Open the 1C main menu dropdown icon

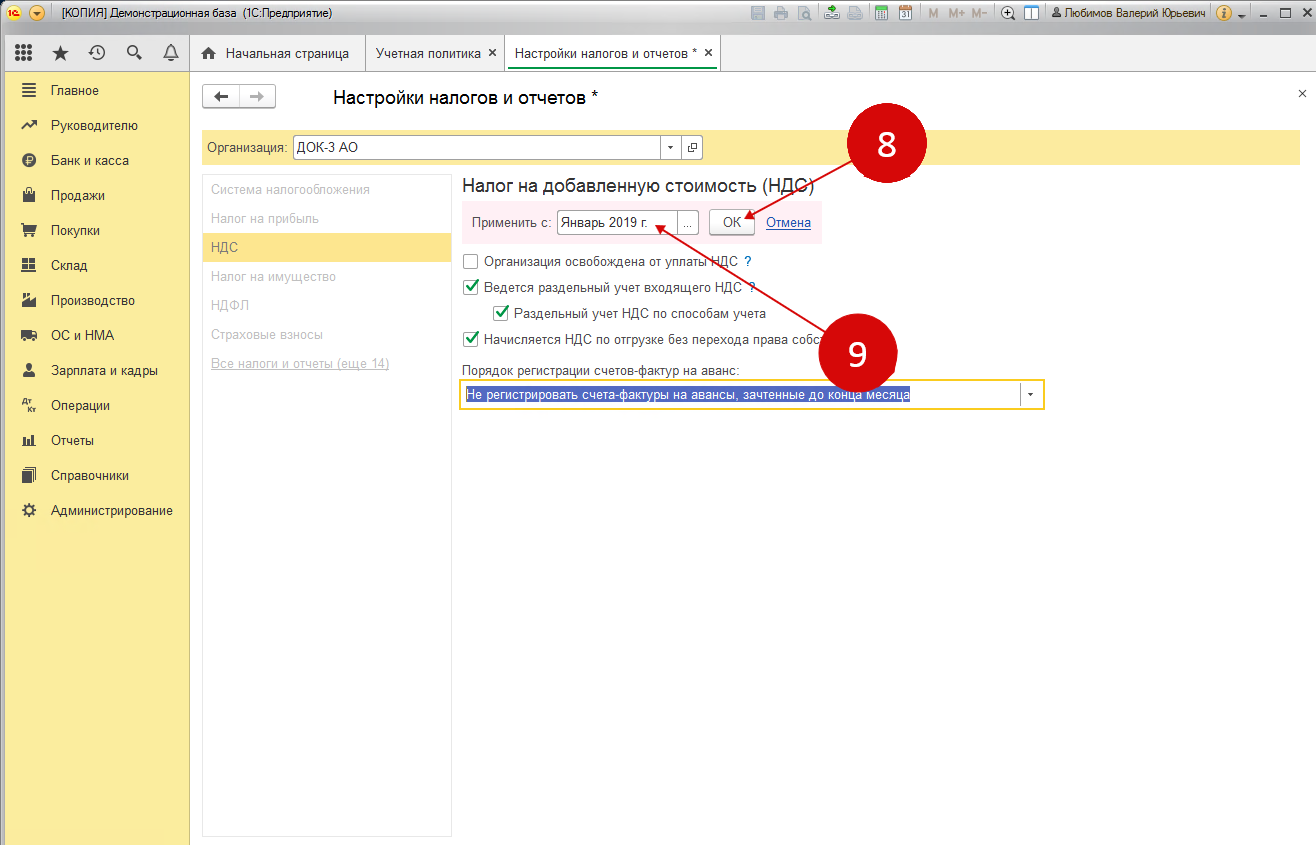(37, 13)
